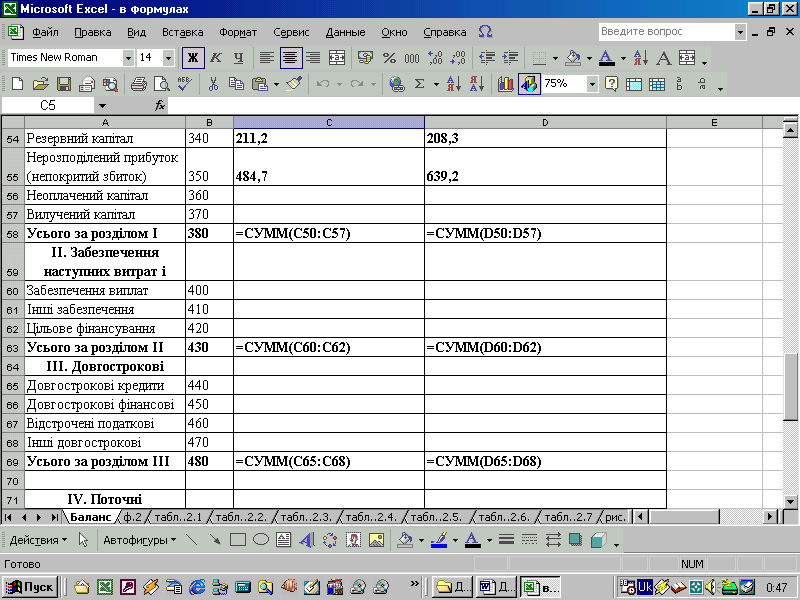Go to last sheet tab arrow
This screenshot has width=800, height=600.
(54, 517)
